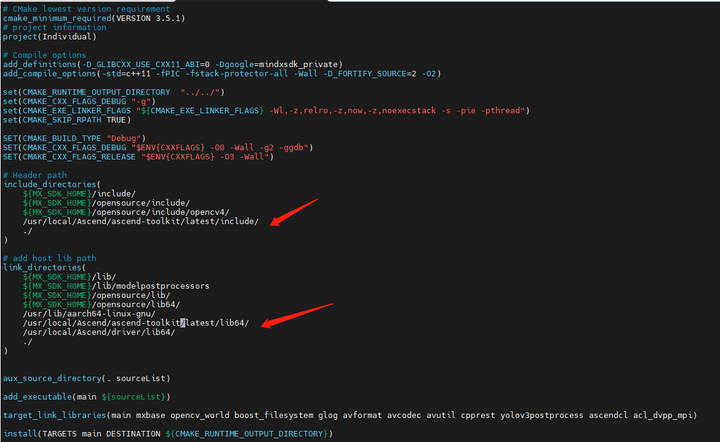Image resolution: width=720 pixels, height=442 pixels.
Task: Place cursor on add_definitions line
Action: [173, 64]
